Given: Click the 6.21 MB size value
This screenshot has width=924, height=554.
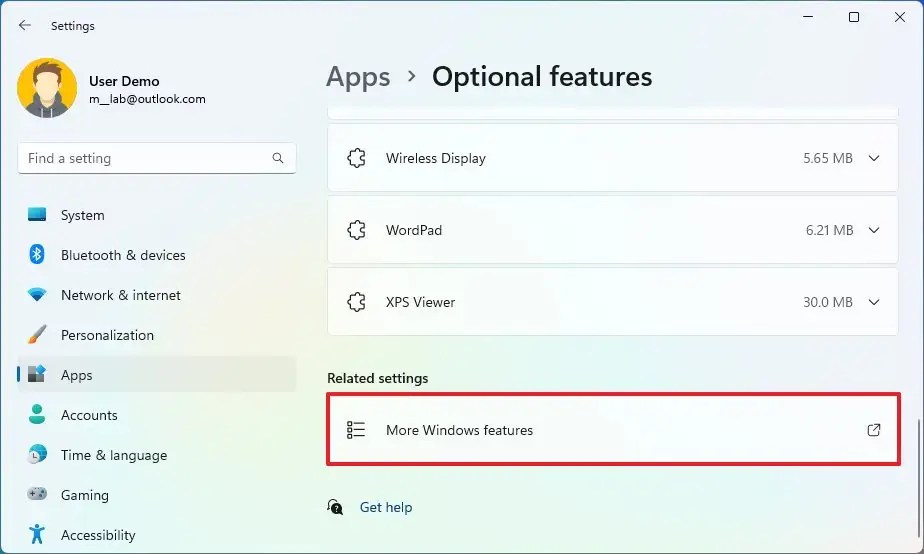Looking at the screenshot, I should pyautogui.click(x=830, y=230).
